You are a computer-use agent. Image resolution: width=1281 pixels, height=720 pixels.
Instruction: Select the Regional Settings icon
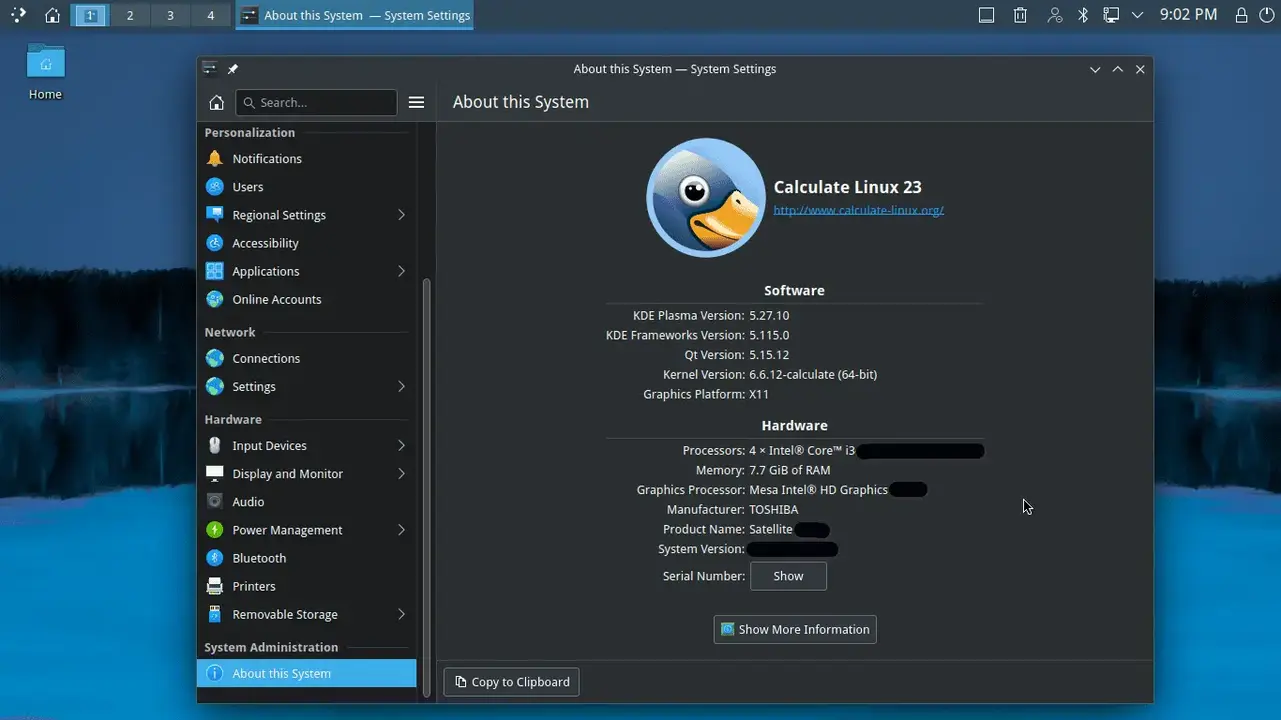214,214
